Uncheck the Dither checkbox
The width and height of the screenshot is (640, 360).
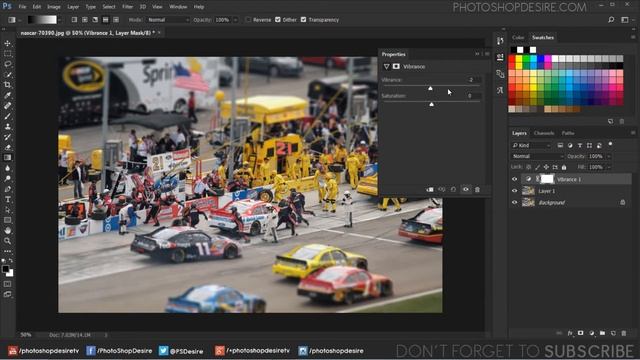point(278,20)
